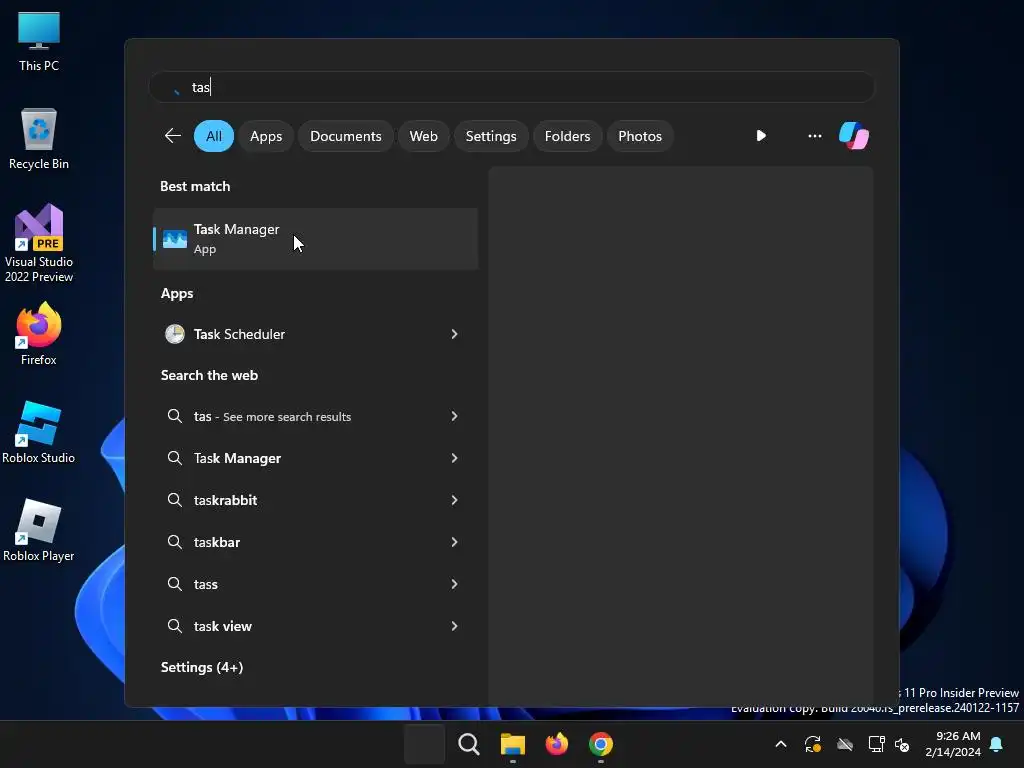Click the OneDrive cloud tray icon
1024x768 pixels.
[x=845, y=744]
